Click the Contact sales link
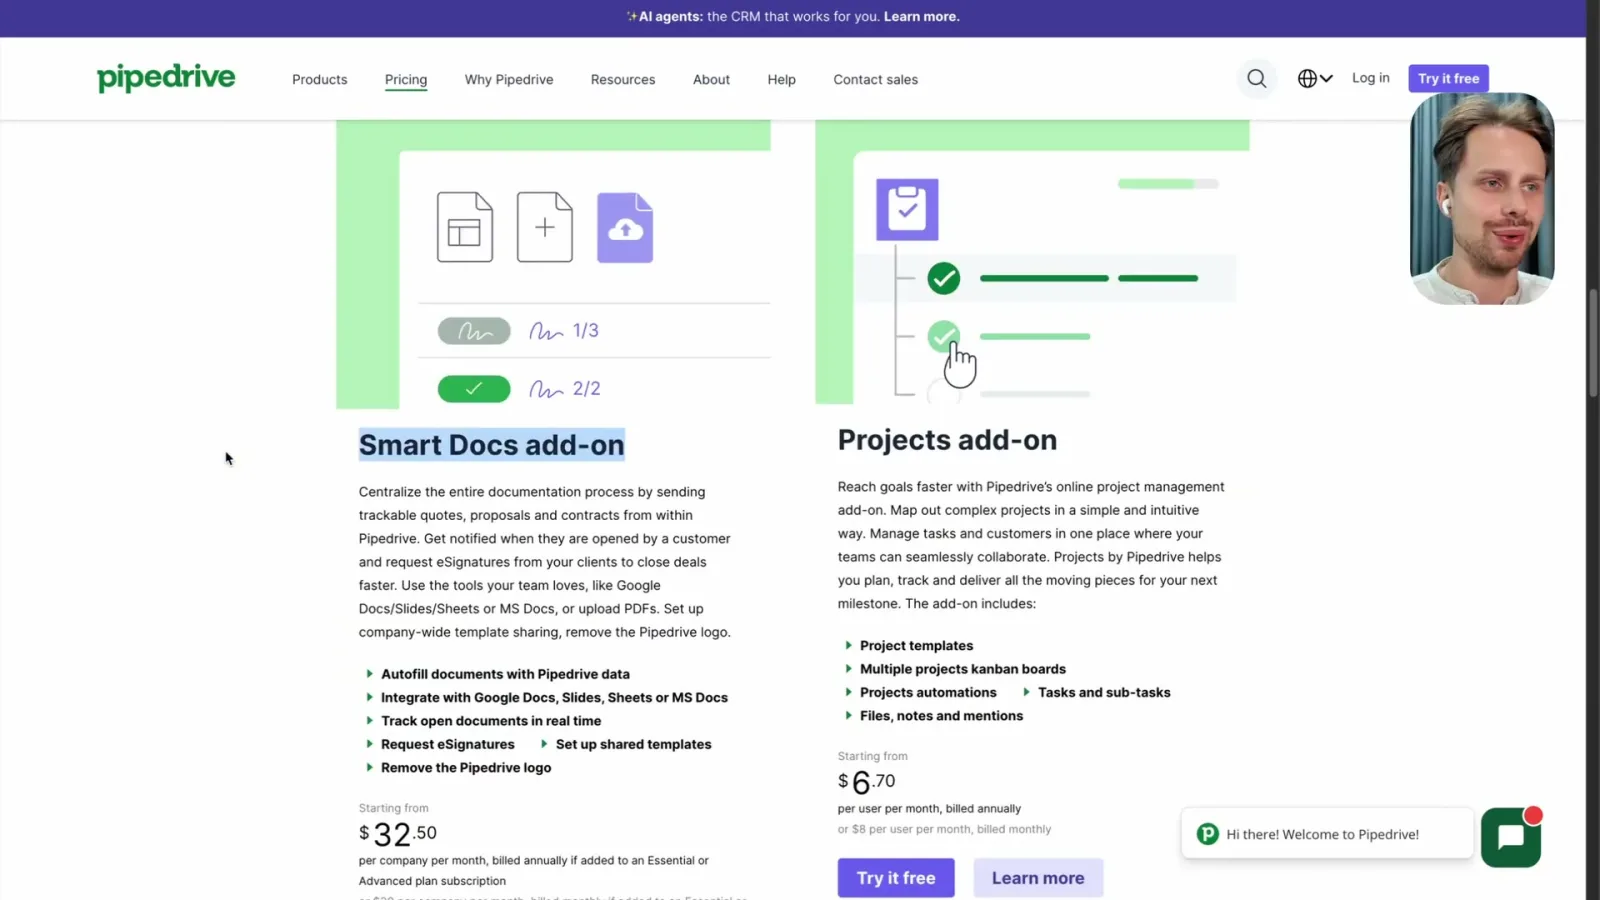 click(876, 79)
